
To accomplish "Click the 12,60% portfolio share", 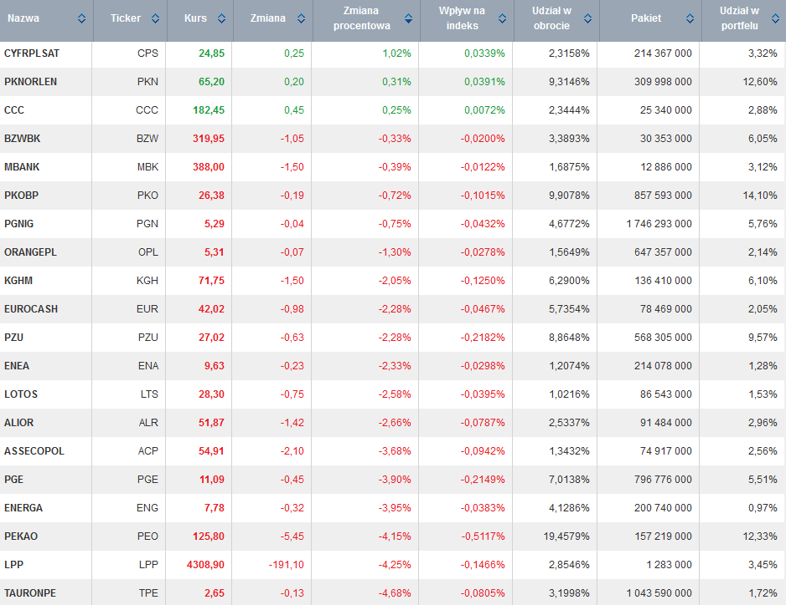I will (760, 82).
